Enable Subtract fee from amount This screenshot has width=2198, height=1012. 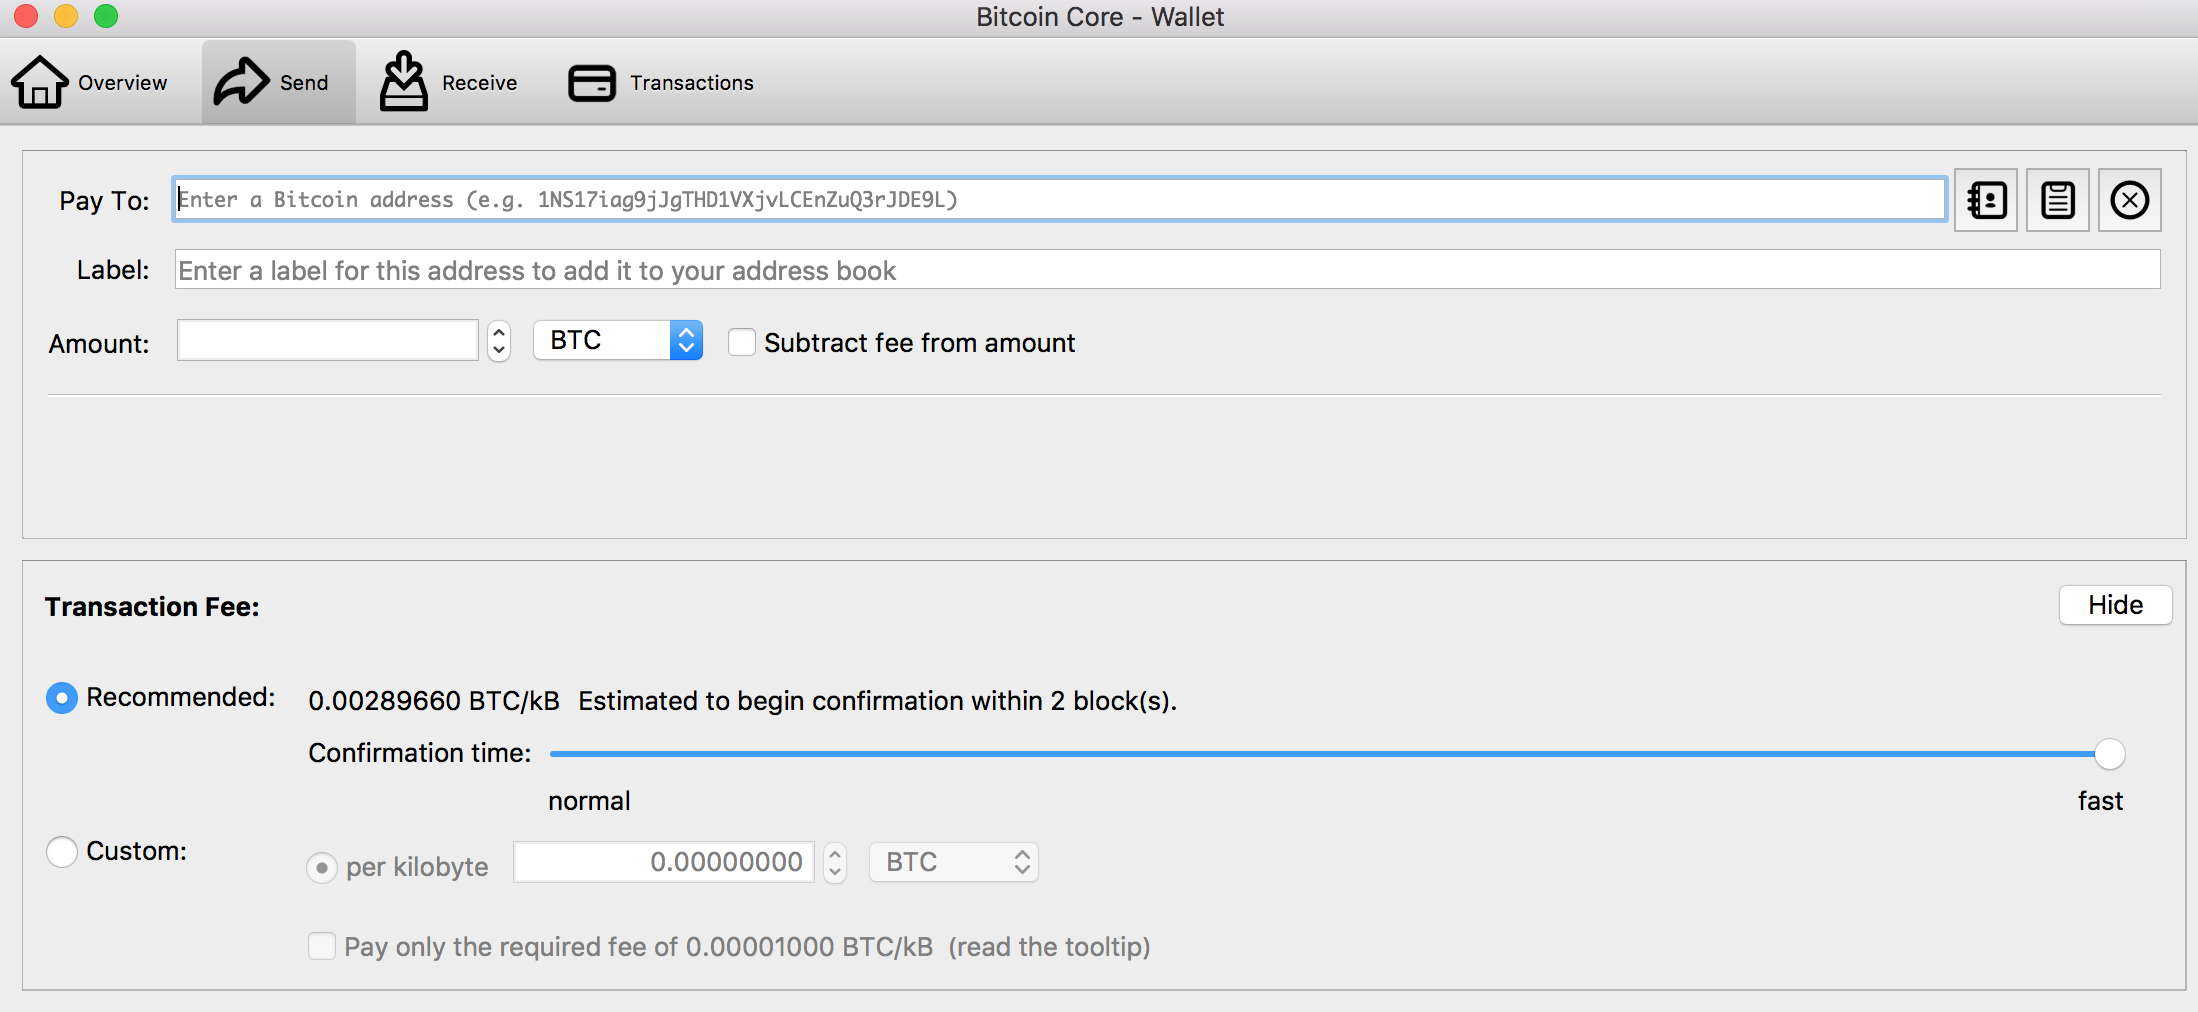coord(742,342)
